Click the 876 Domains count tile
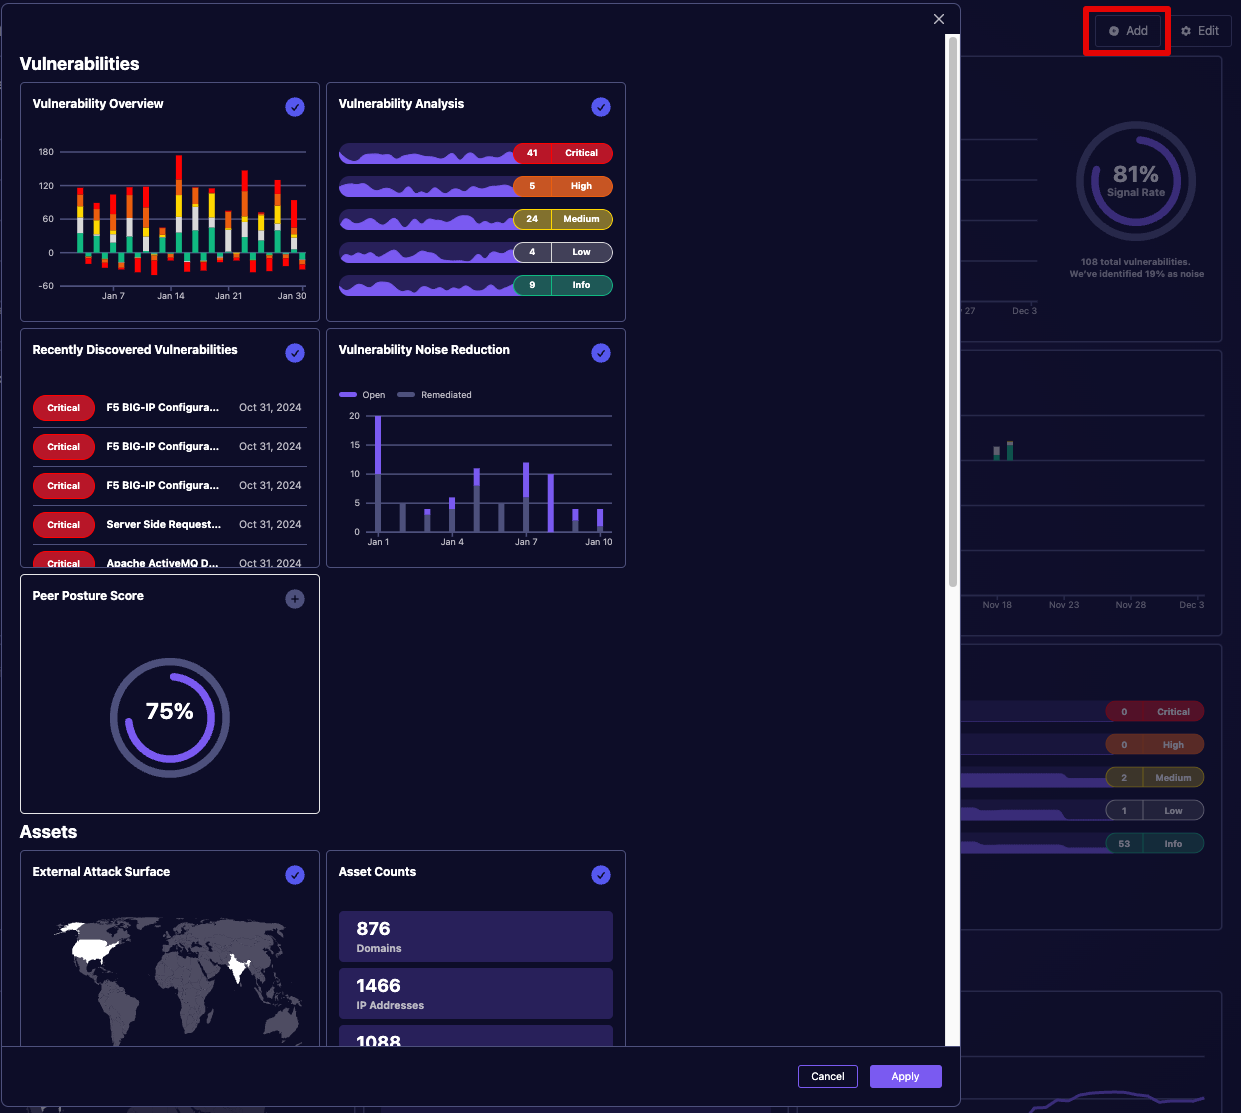The image size is (1241, 1113). point(475,936)
